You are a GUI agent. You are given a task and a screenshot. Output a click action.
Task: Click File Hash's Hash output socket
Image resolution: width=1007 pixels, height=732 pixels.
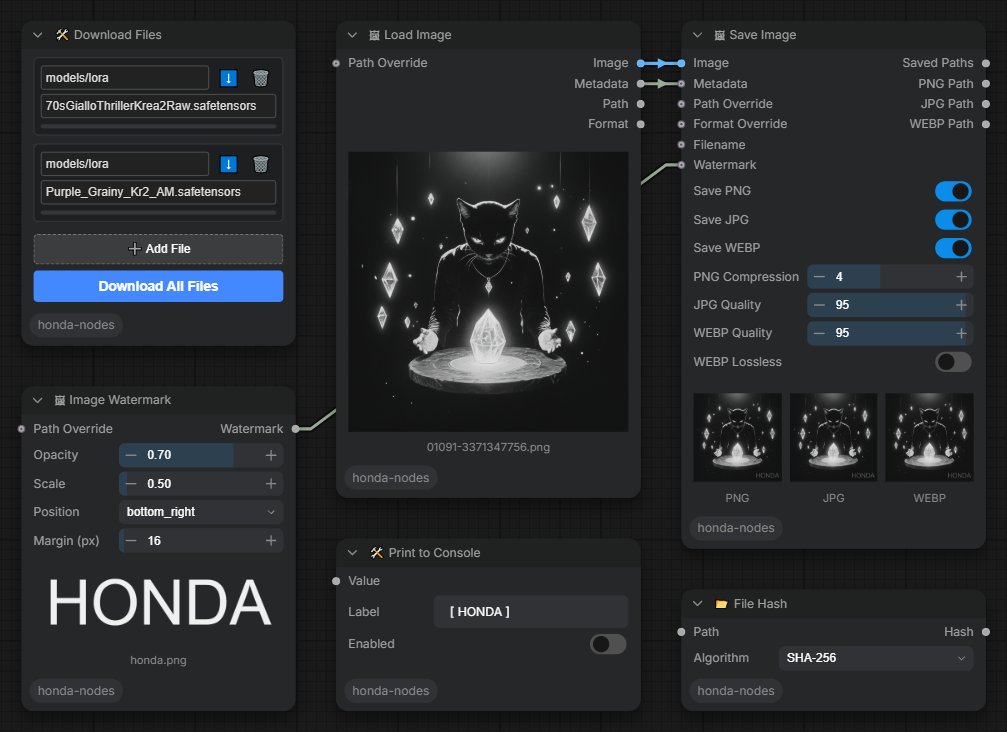coord(986,632)
